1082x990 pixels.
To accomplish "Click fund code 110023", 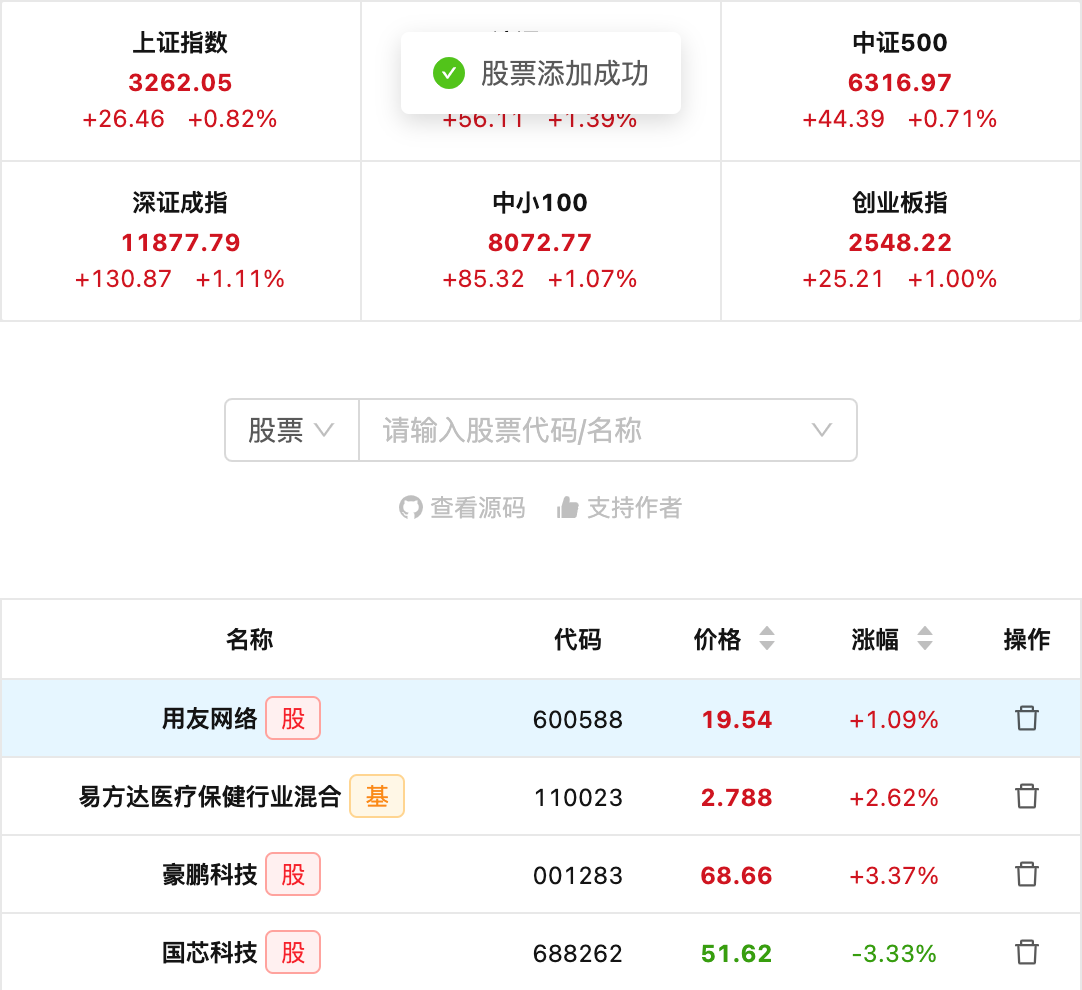I will tap(578, 798).
